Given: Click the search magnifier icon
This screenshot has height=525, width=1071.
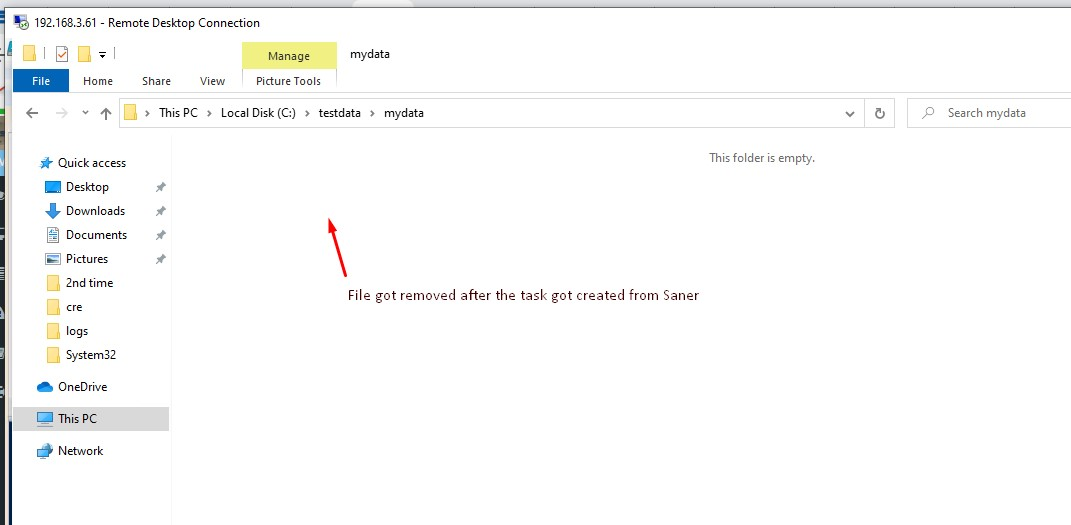Looking at the screenshot, I should click(928, 113).
